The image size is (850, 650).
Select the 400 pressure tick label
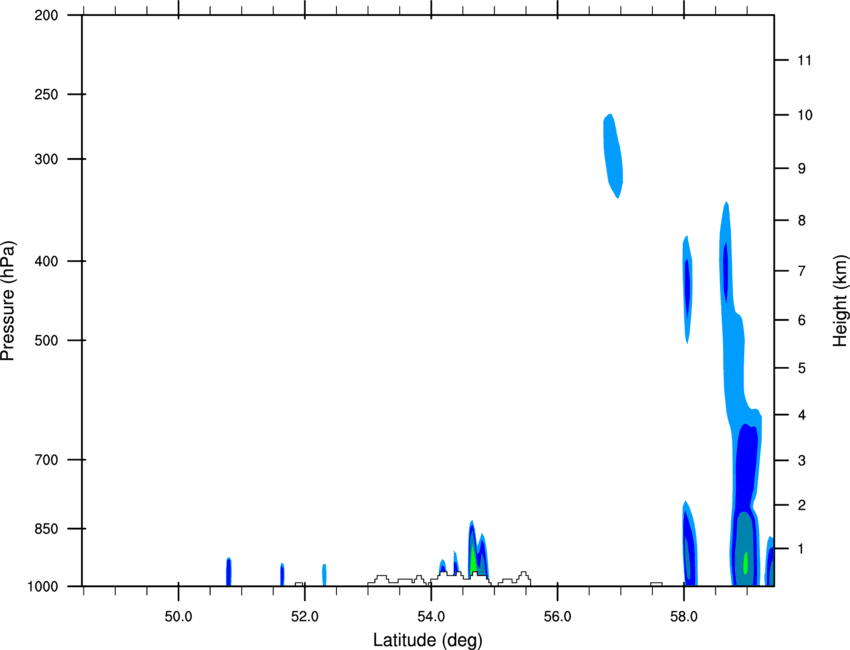47,261
